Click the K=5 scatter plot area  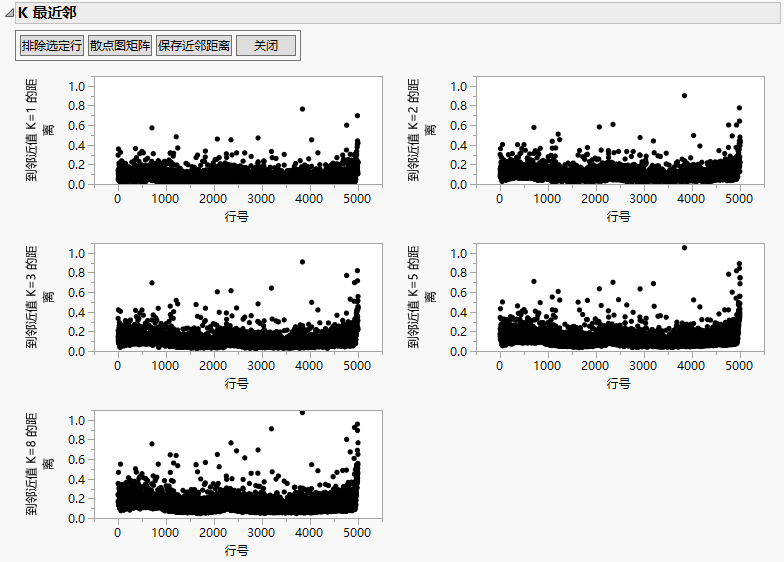click(620, 298)
